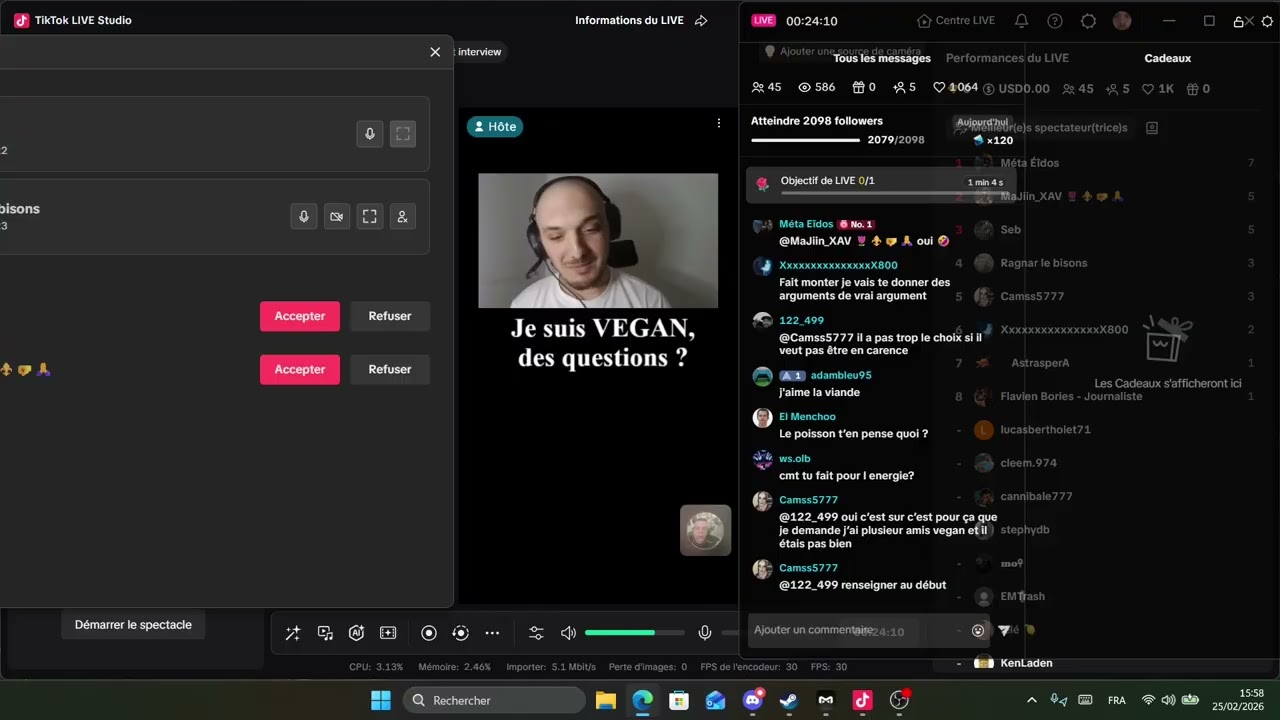Close the guest requests panel
This screenshot has width=1280, height=720.
[x=435, y=52]
